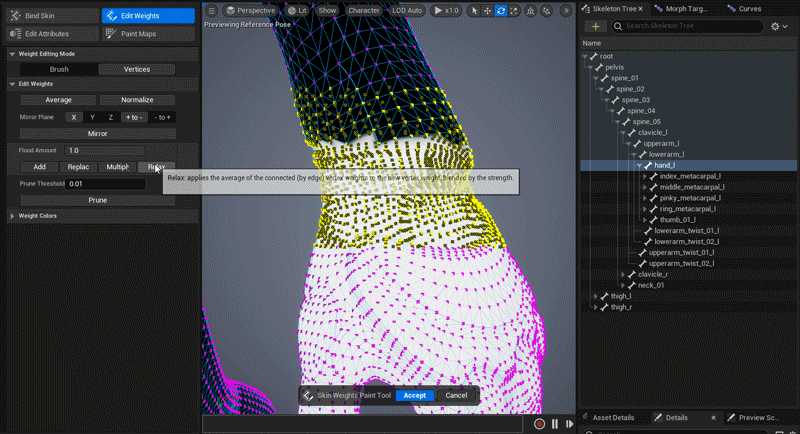
Task: Collapse the Weight Editing Mode section
Action: point(13,54)
